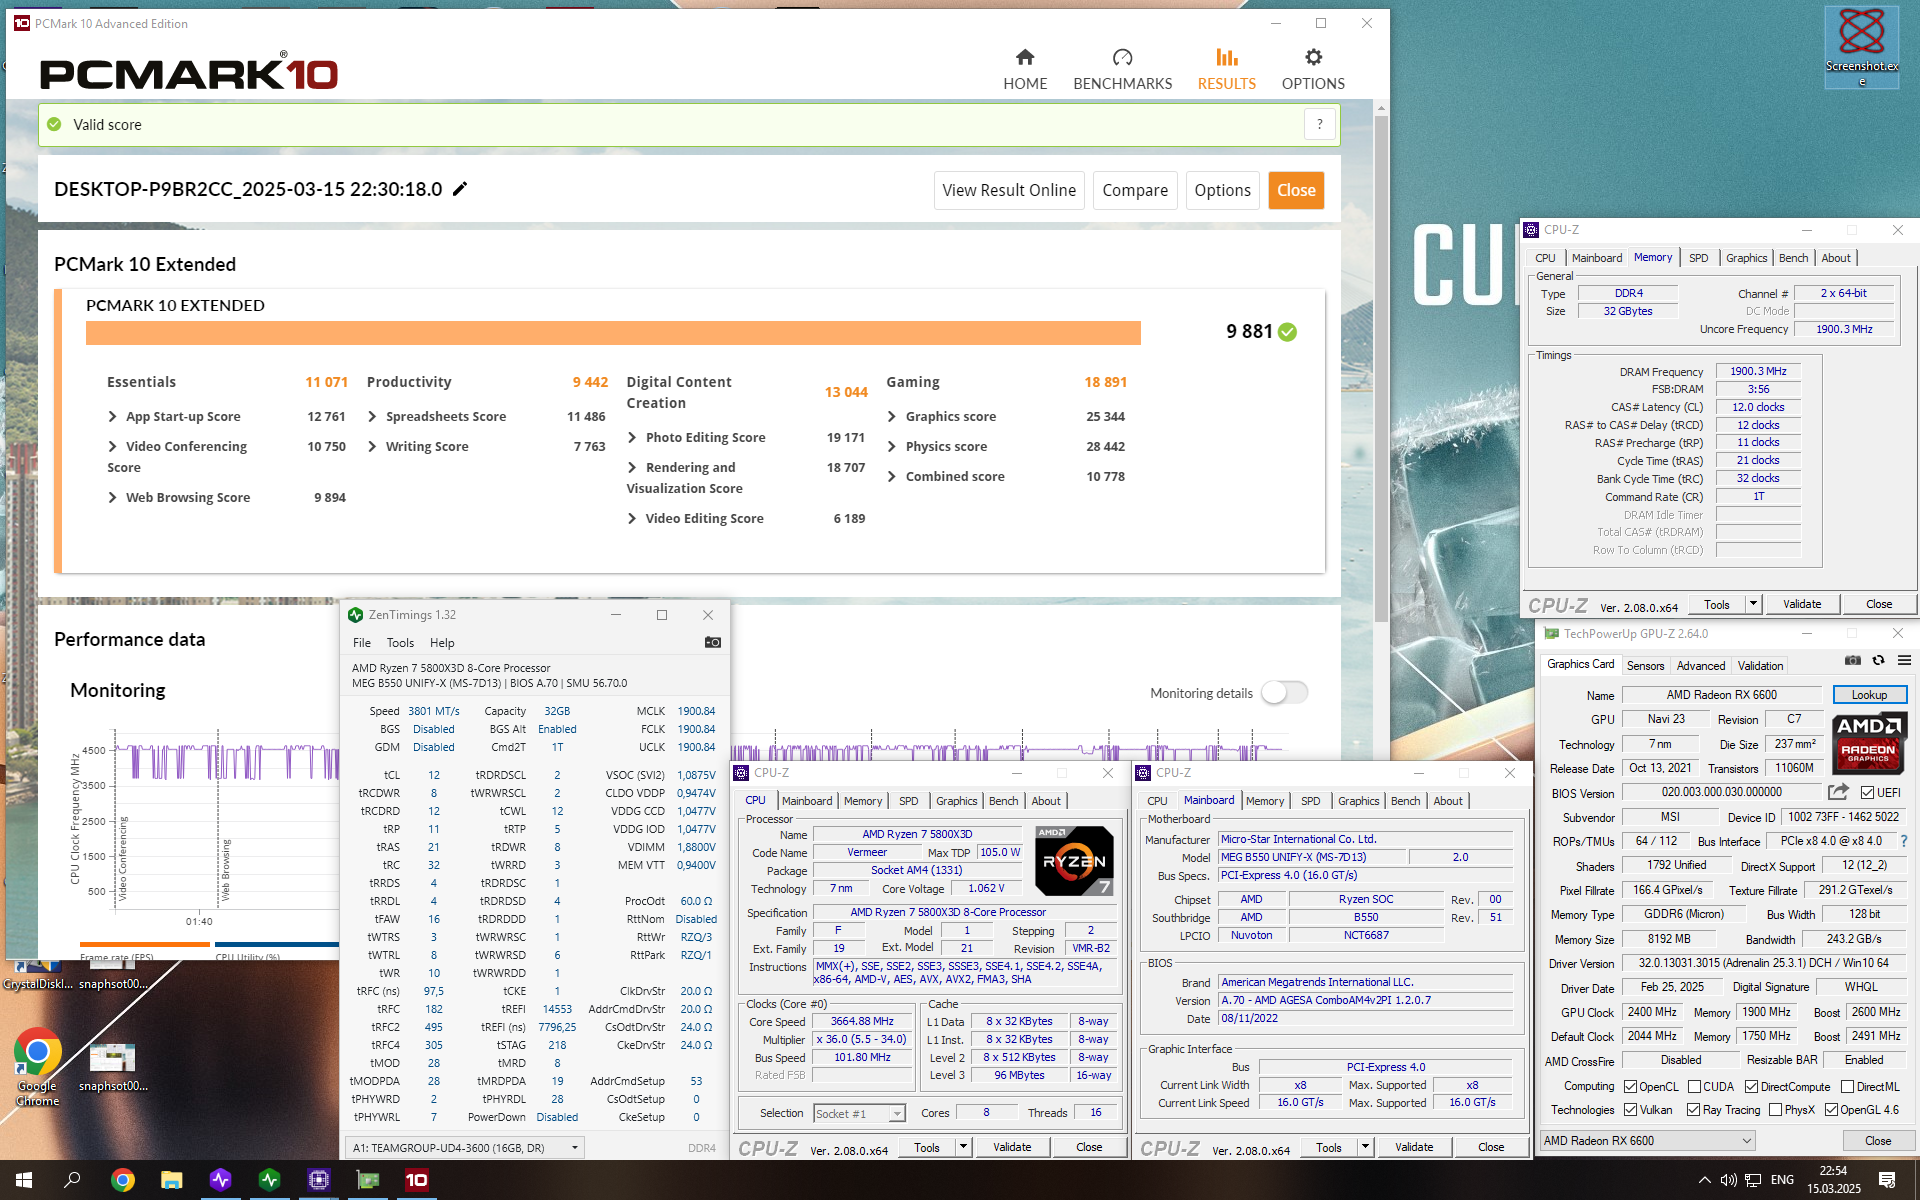Click the AMD Radeon logo in GPU-Z
1920x1200 pixels.
click(x=1868, y=743)
